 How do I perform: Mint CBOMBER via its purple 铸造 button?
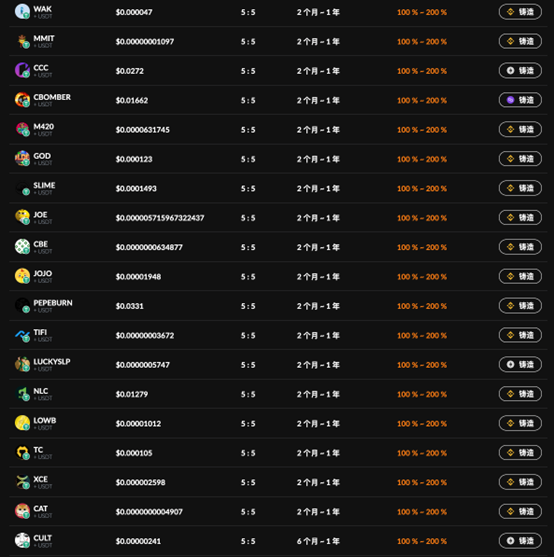[520, 100]
